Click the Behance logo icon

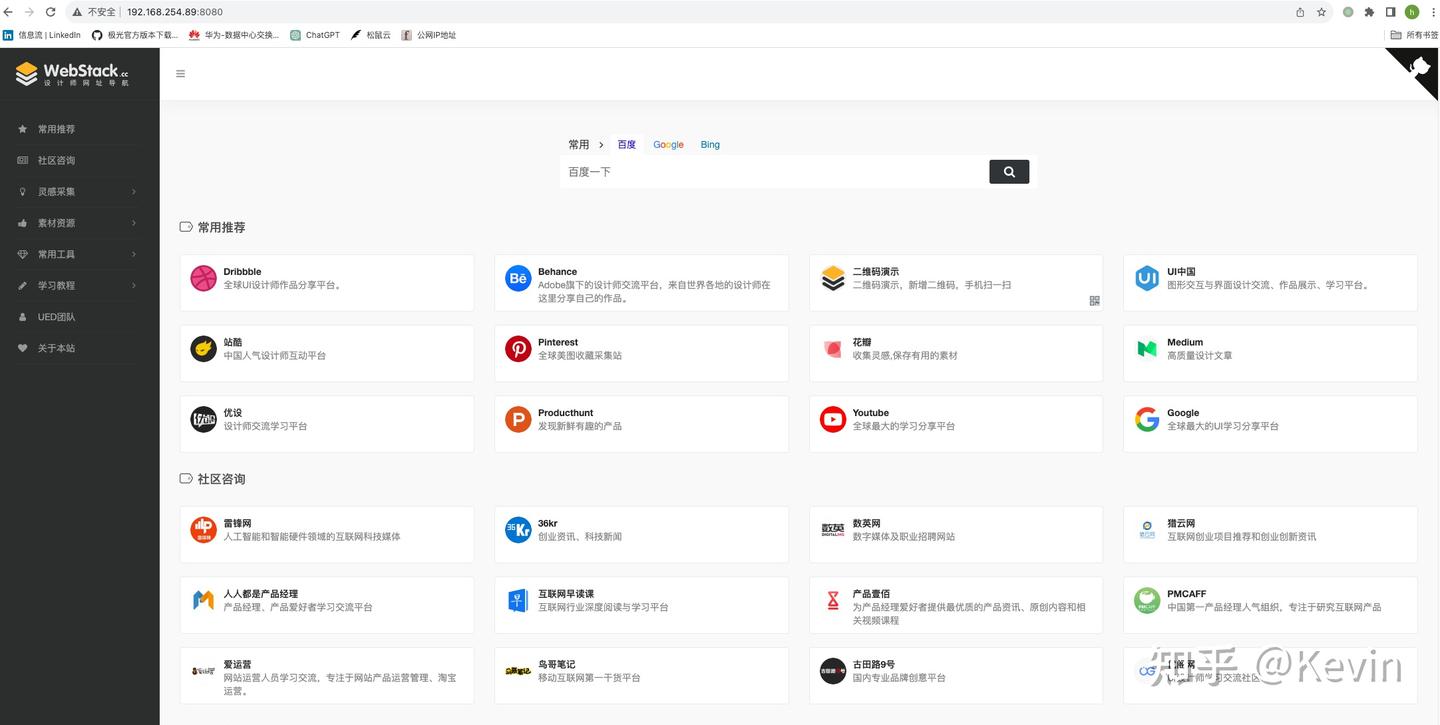518,278
